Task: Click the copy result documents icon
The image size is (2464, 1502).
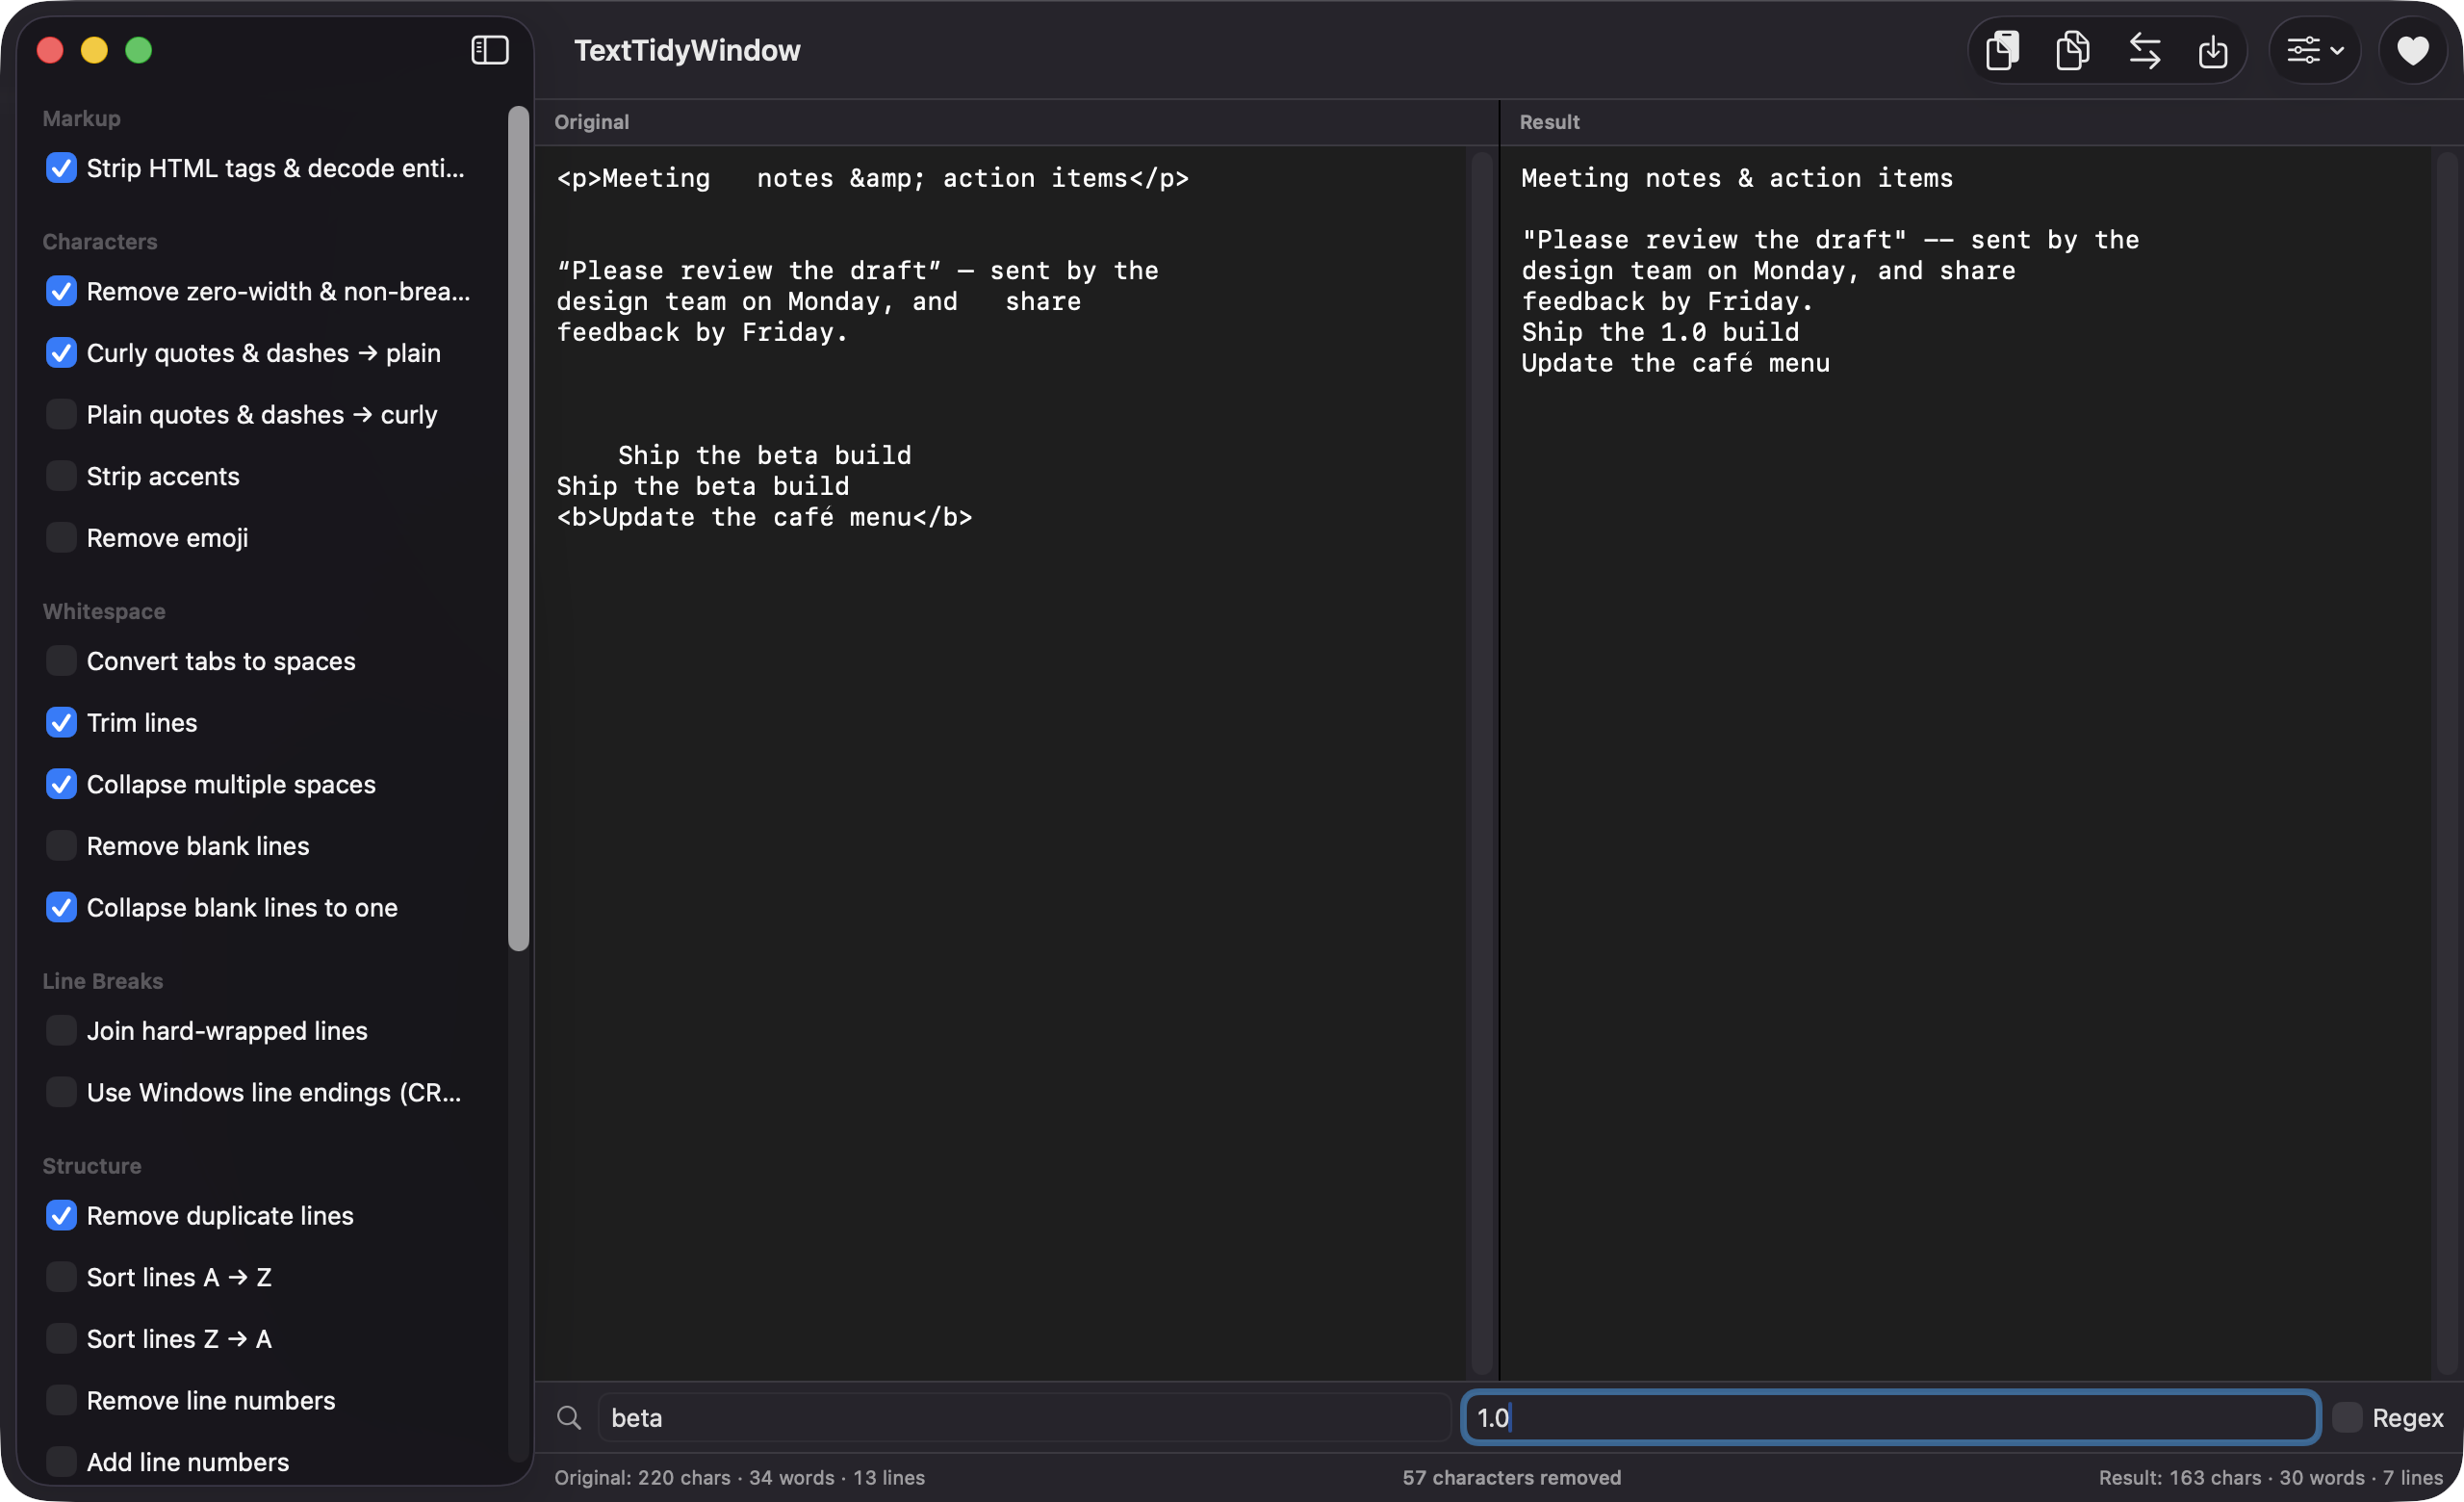Action: click(x=2072, y=50)
